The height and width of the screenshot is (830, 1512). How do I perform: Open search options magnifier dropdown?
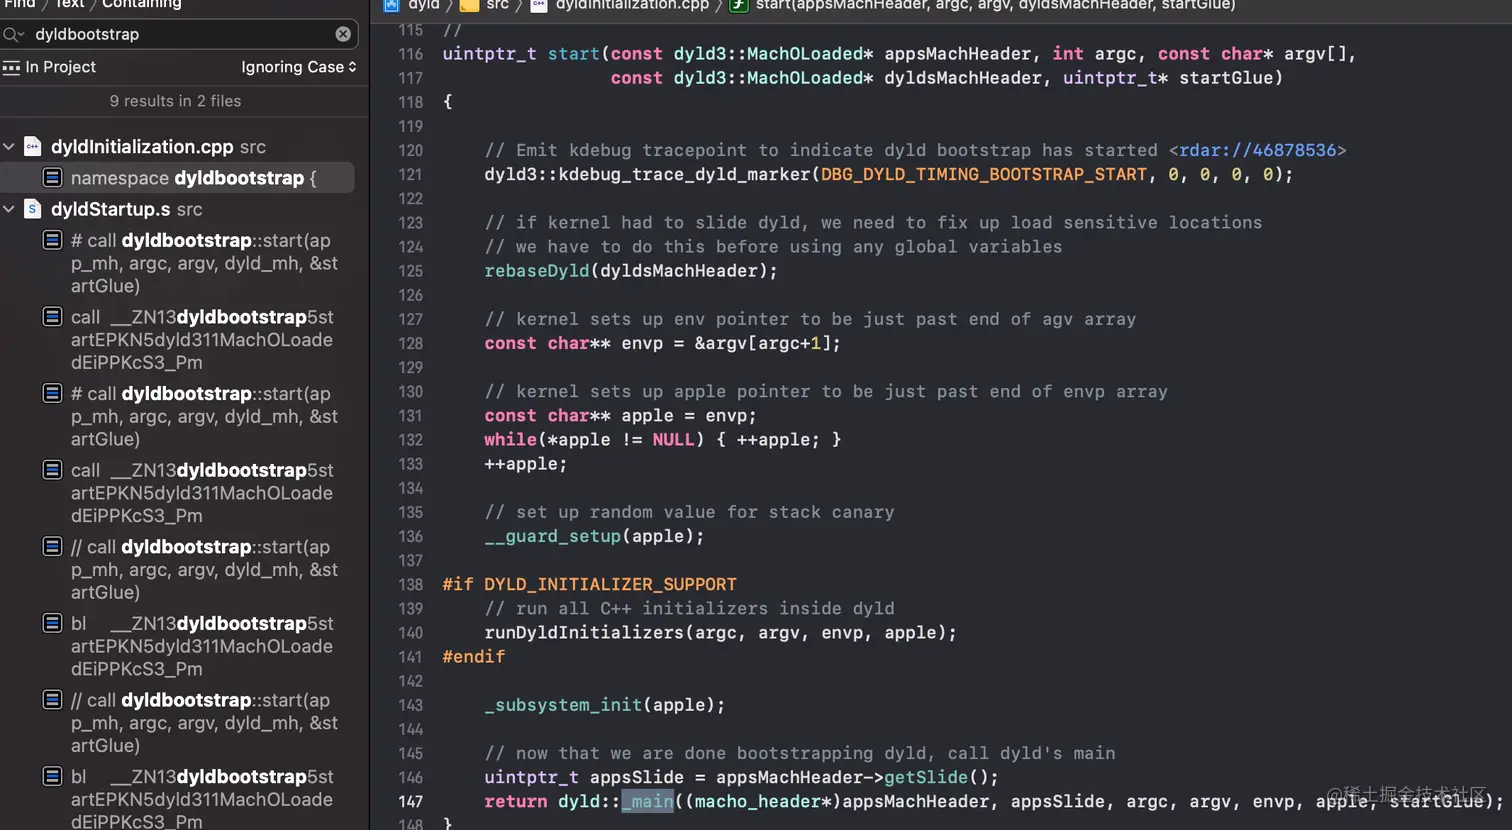pyautogui.click(x=13, y=34)
